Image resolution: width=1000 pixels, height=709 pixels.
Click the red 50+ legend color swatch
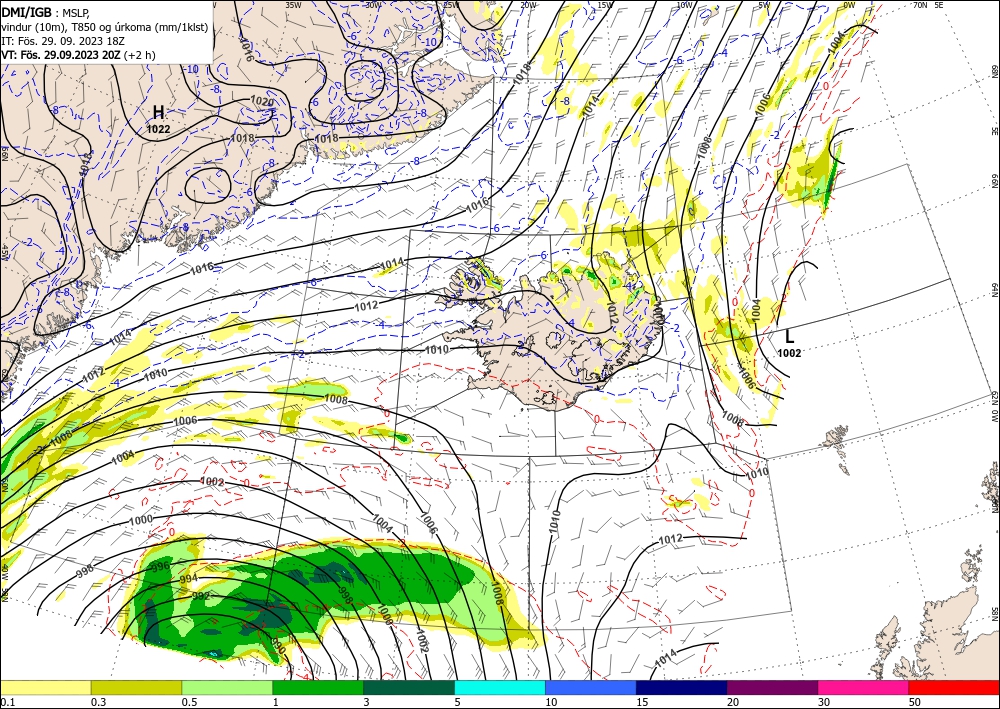pos(954,687)
